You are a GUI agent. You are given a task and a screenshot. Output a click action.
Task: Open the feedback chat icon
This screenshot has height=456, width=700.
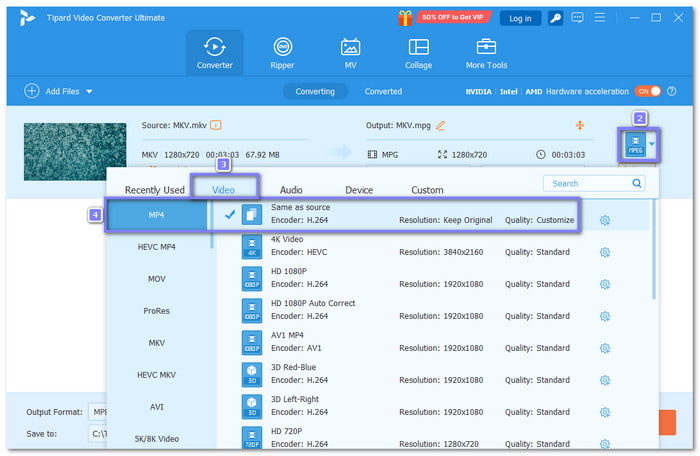coord(577,18)
